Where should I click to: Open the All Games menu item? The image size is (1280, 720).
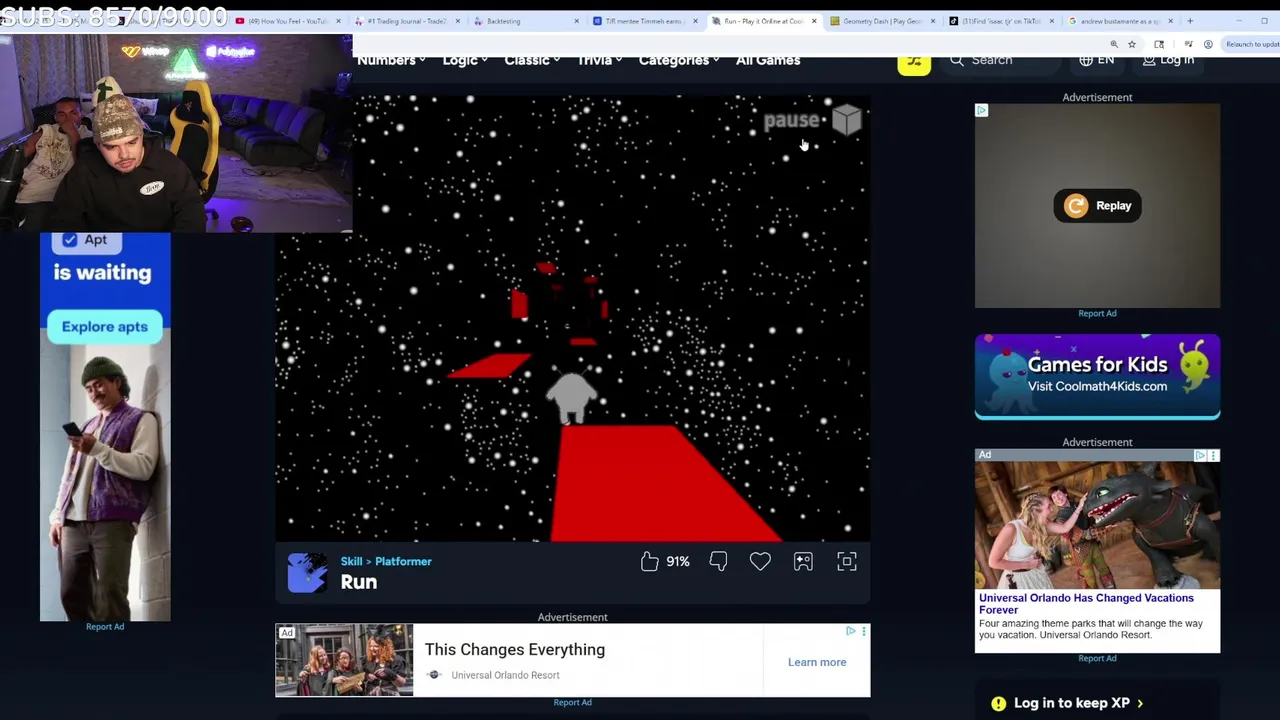tap(768, 60)
